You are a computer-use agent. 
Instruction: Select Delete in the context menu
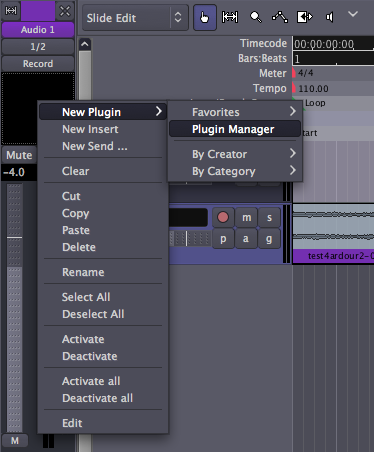coord(103,247)
